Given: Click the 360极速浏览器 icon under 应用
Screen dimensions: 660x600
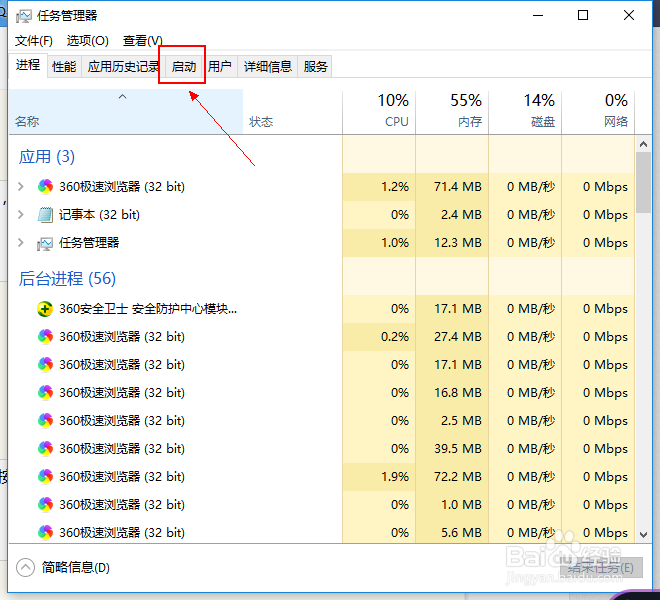Looking at the screenshot, I should click(x=45, y=187).
